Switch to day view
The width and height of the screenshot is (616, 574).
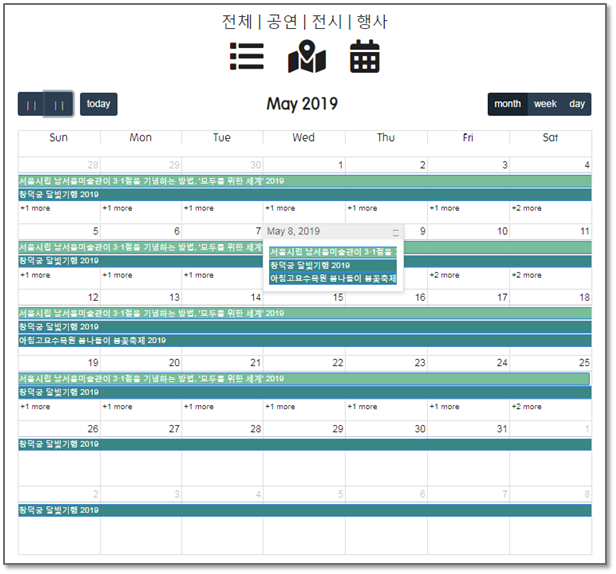tap(577, 104)
